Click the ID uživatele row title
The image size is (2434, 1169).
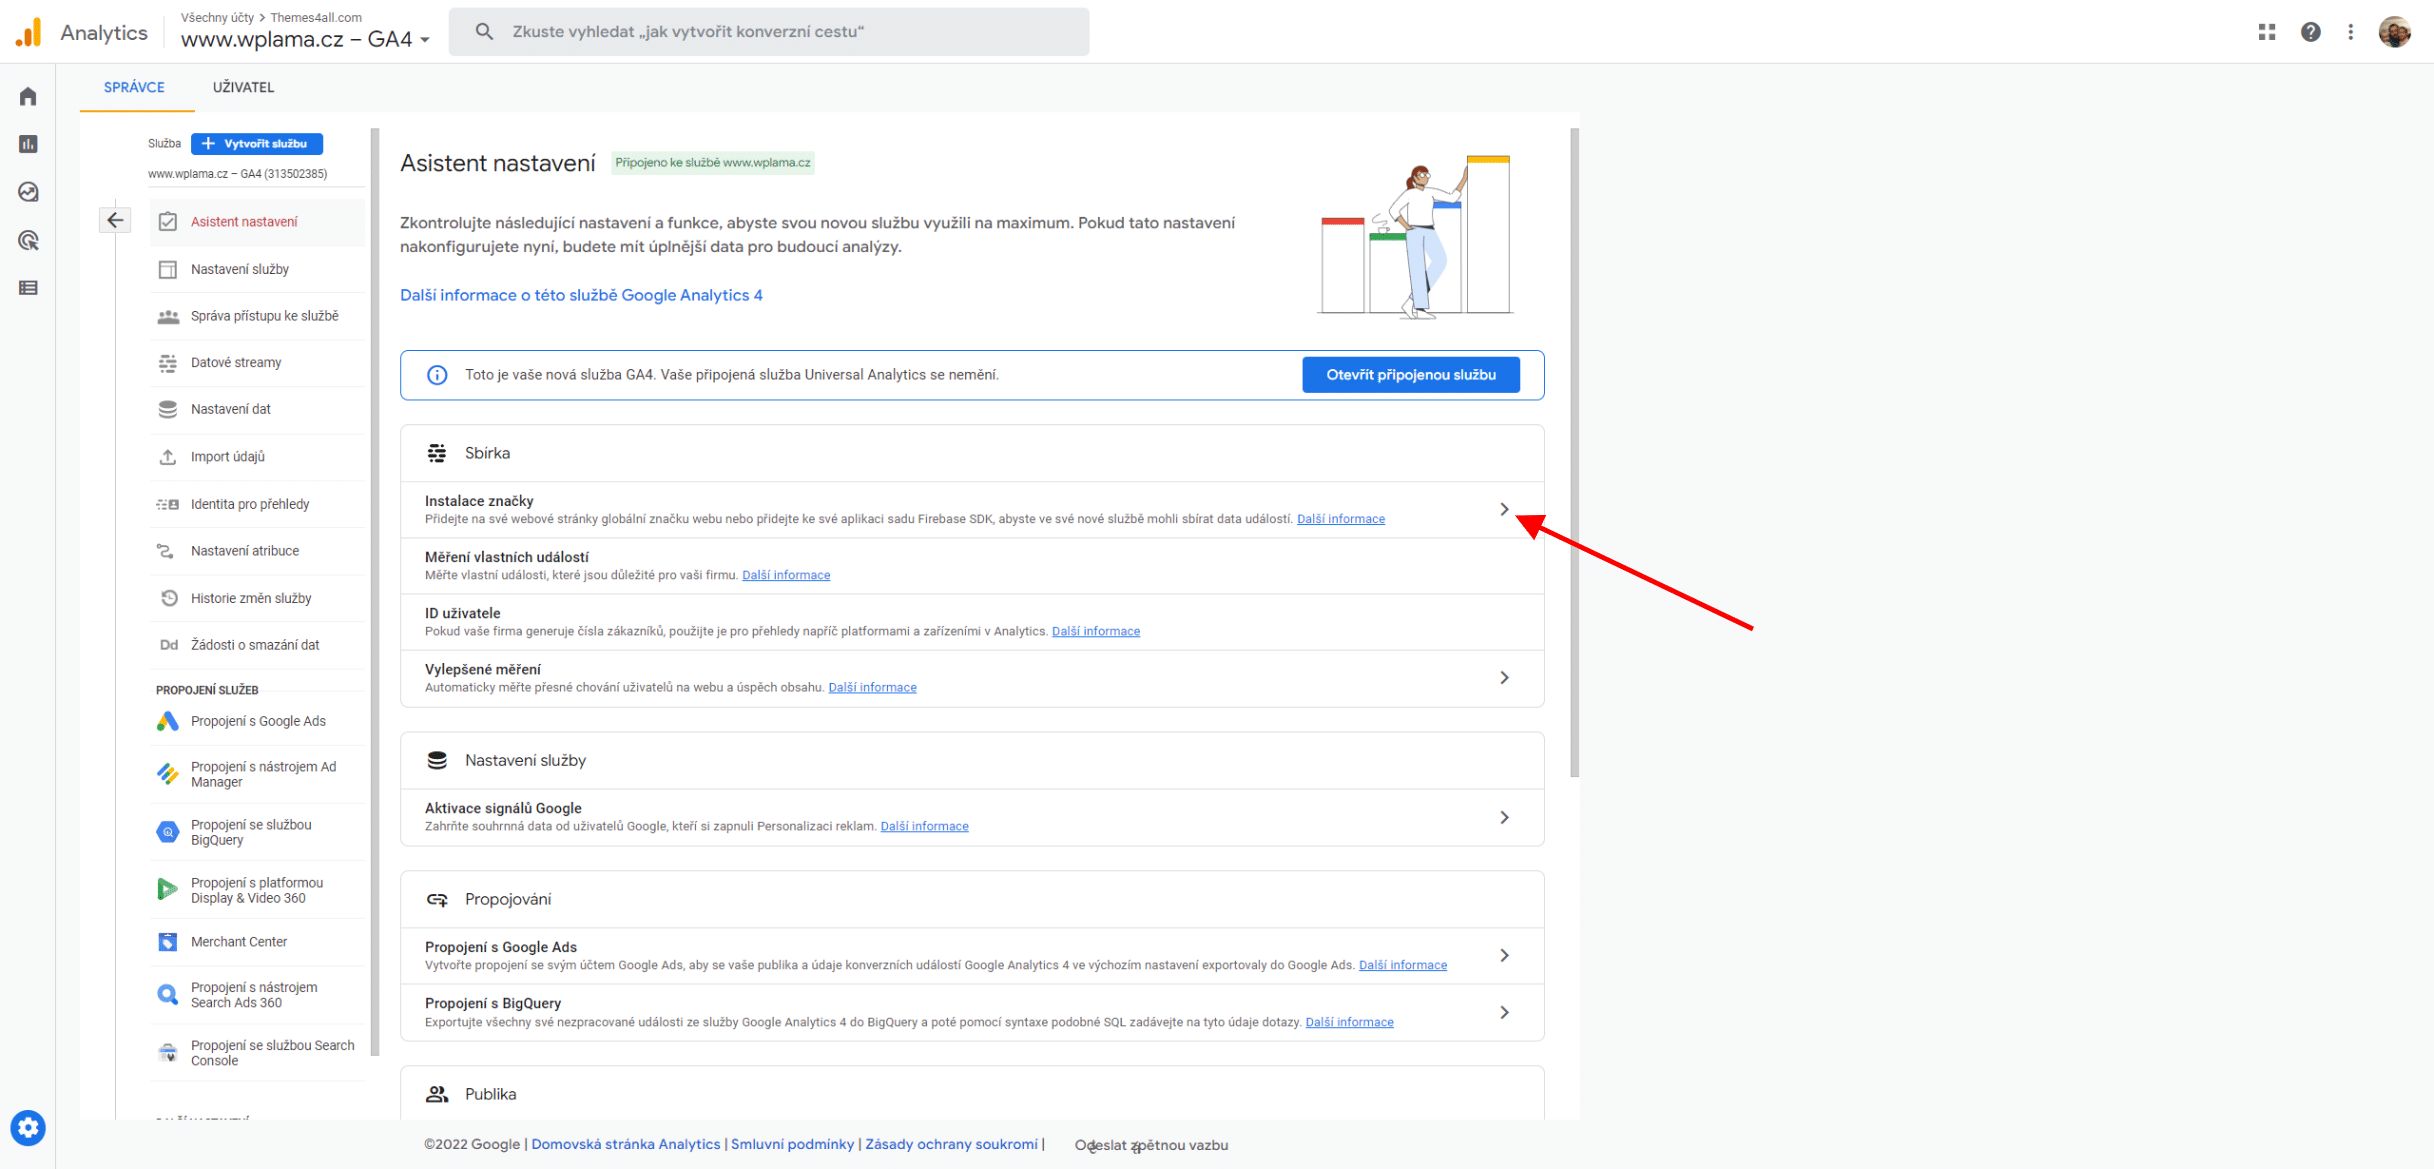pyautogui.click(x=463, y=613)
